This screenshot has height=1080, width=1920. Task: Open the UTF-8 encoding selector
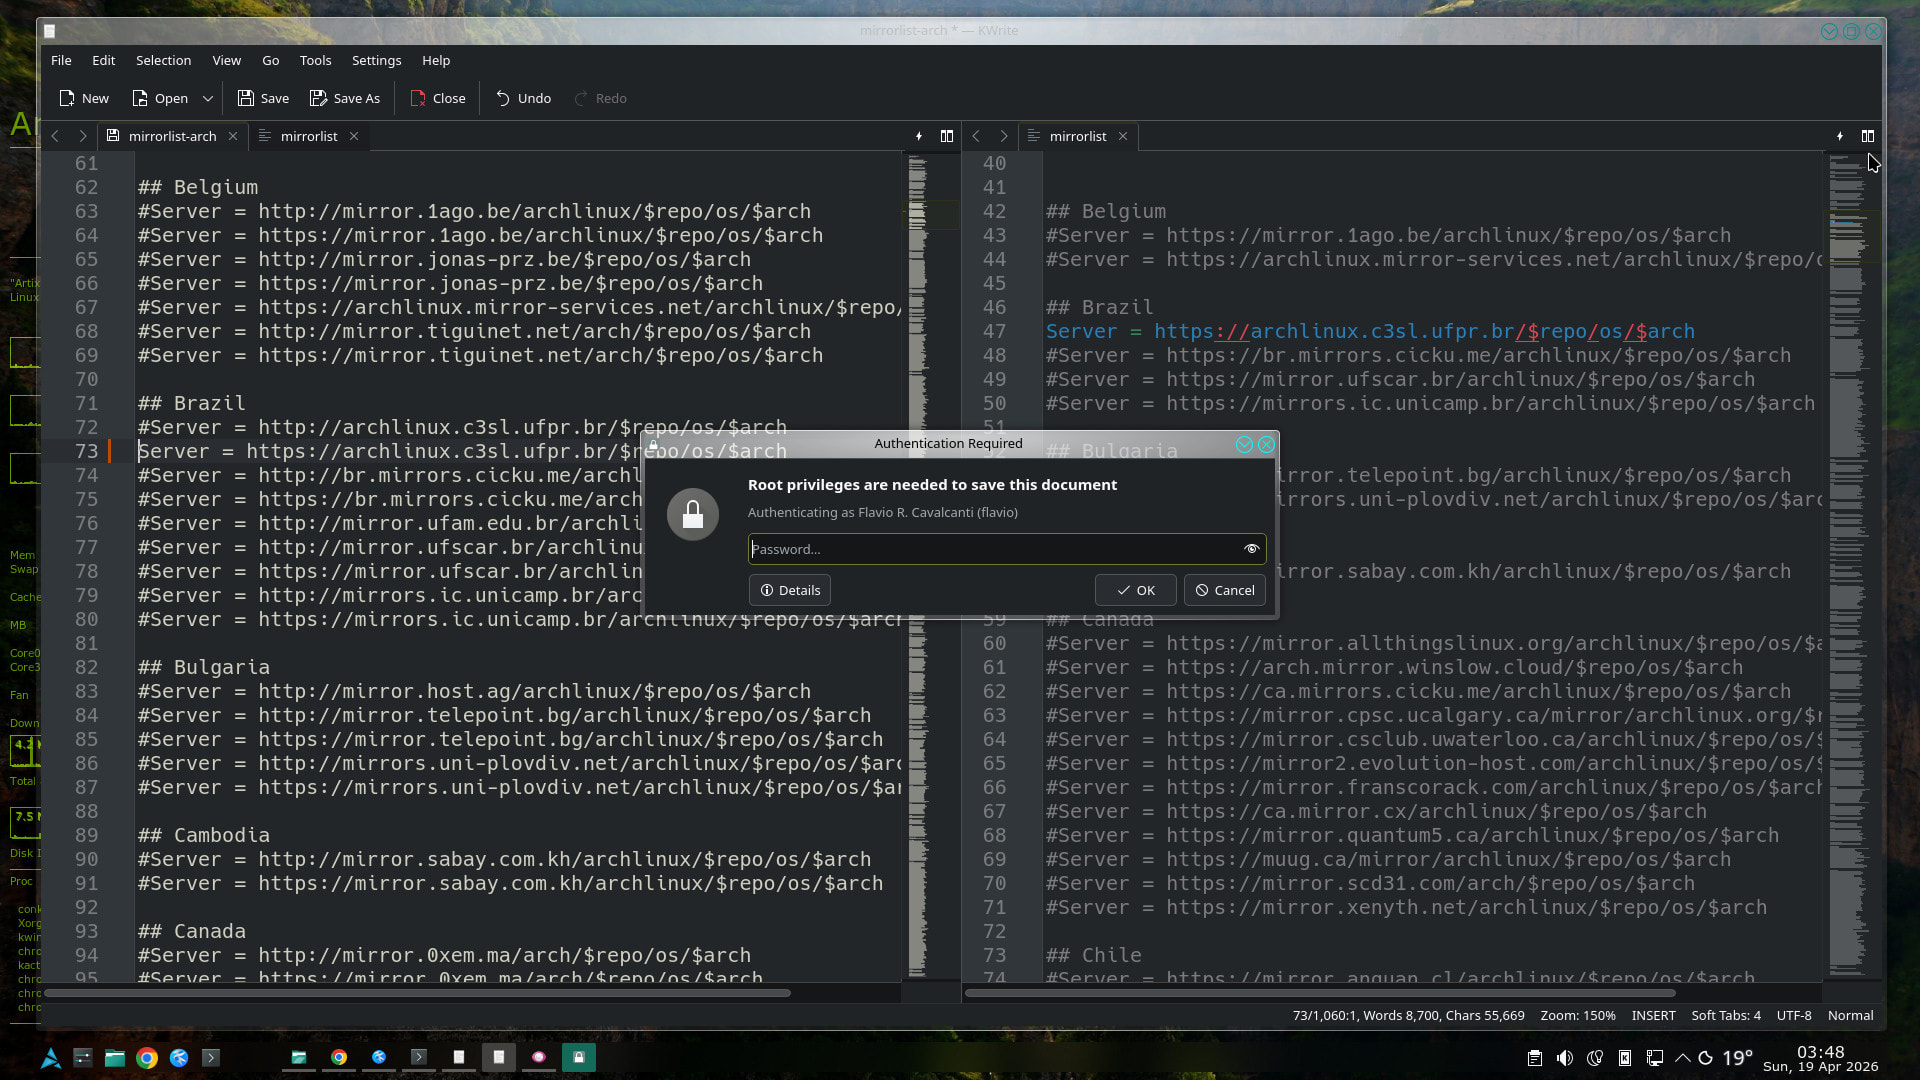tap(1793, 1015)
